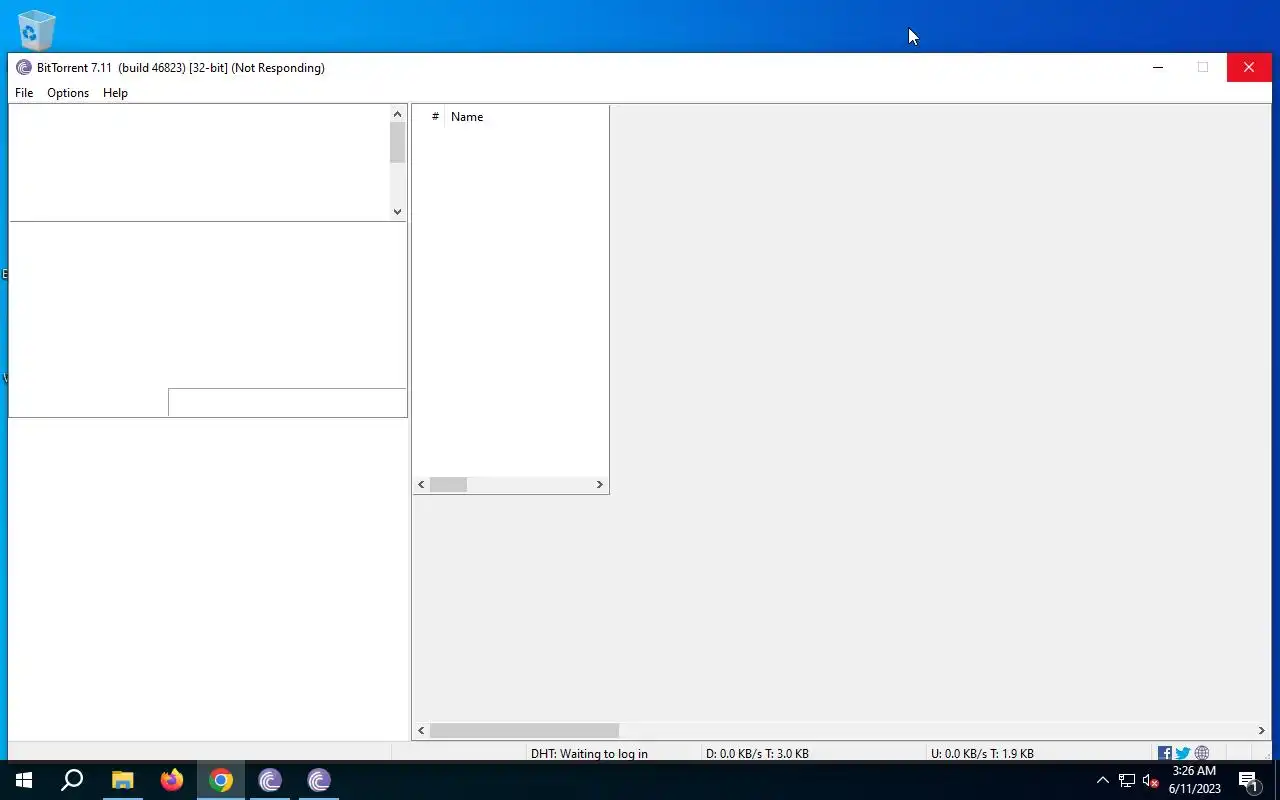This screenshot has height=800, width=1280.
Task: Click the vertical scrollbar up arrow
Action: pyautogui.click(x=397, y=114)
